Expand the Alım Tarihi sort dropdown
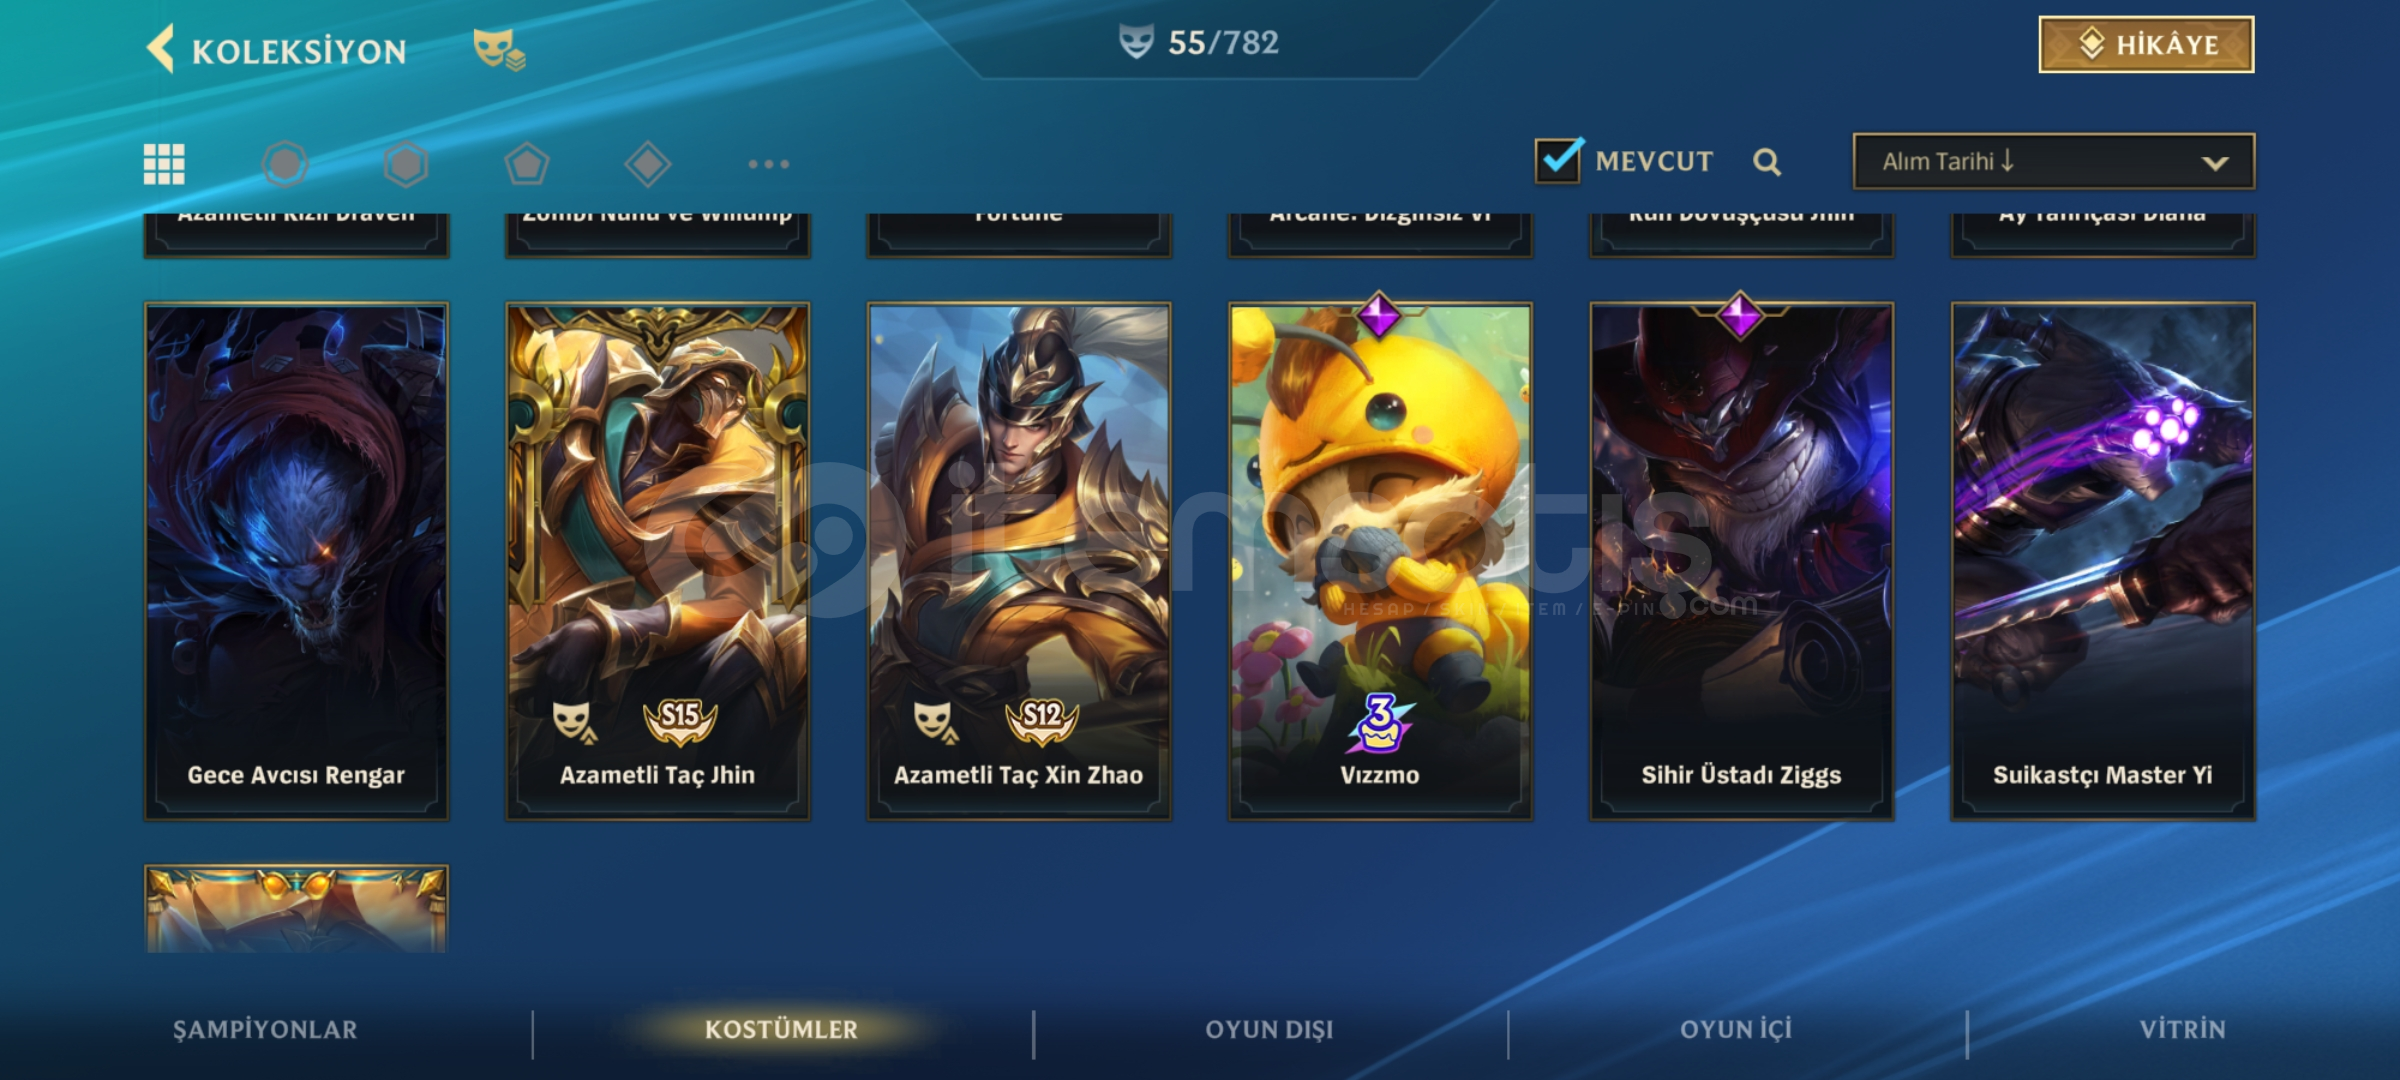The width and height of the screenshot is (2400, 1080). [x=2054, y=161]
